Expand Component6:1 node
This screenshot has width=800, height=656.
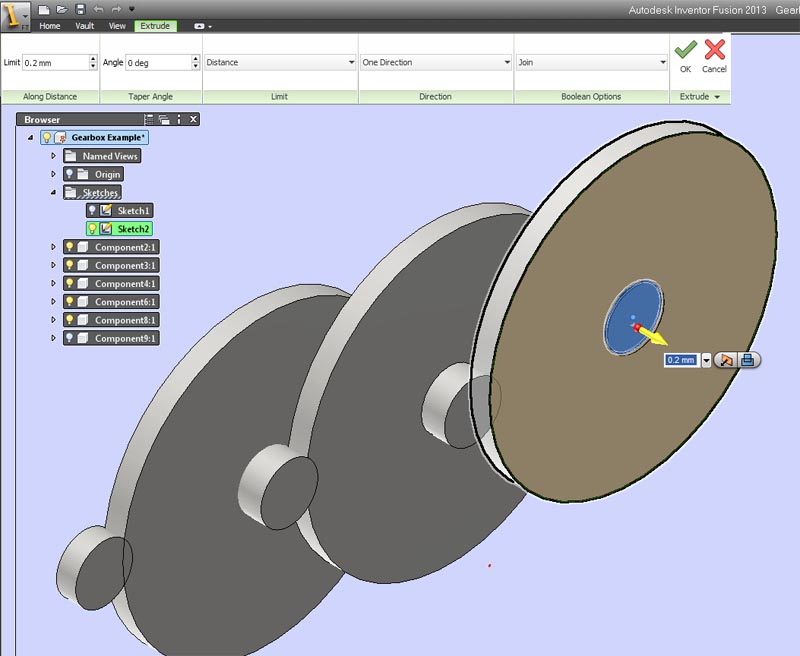53,302
